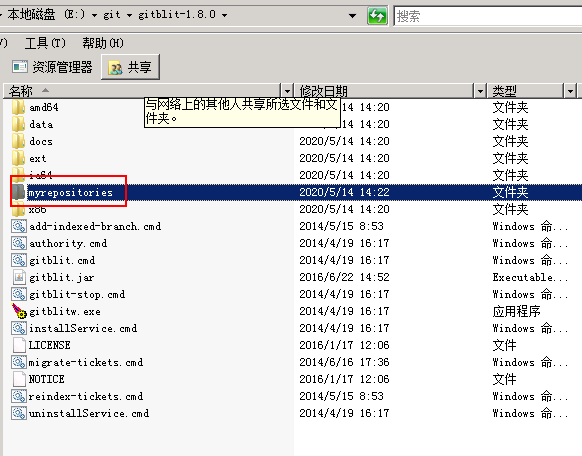This screenshot has height=456, width=582.
Task: Click the reindex-tickets.cmd file icon
Action: 19,396
